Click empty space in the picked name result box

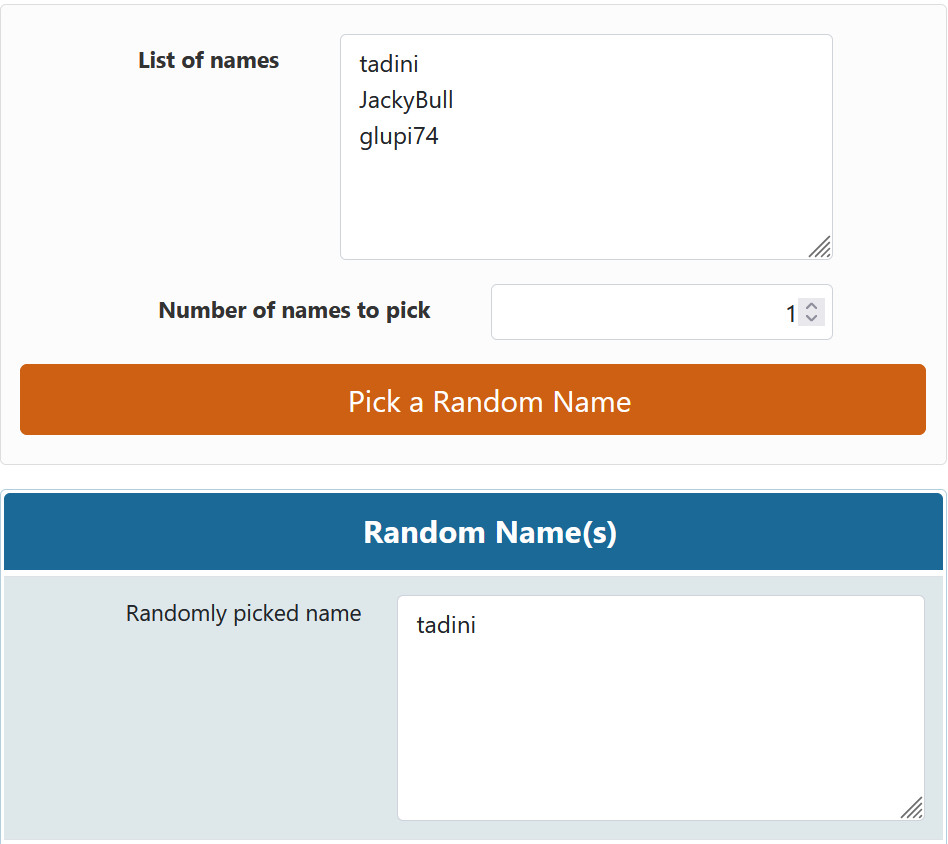[660, 730]
